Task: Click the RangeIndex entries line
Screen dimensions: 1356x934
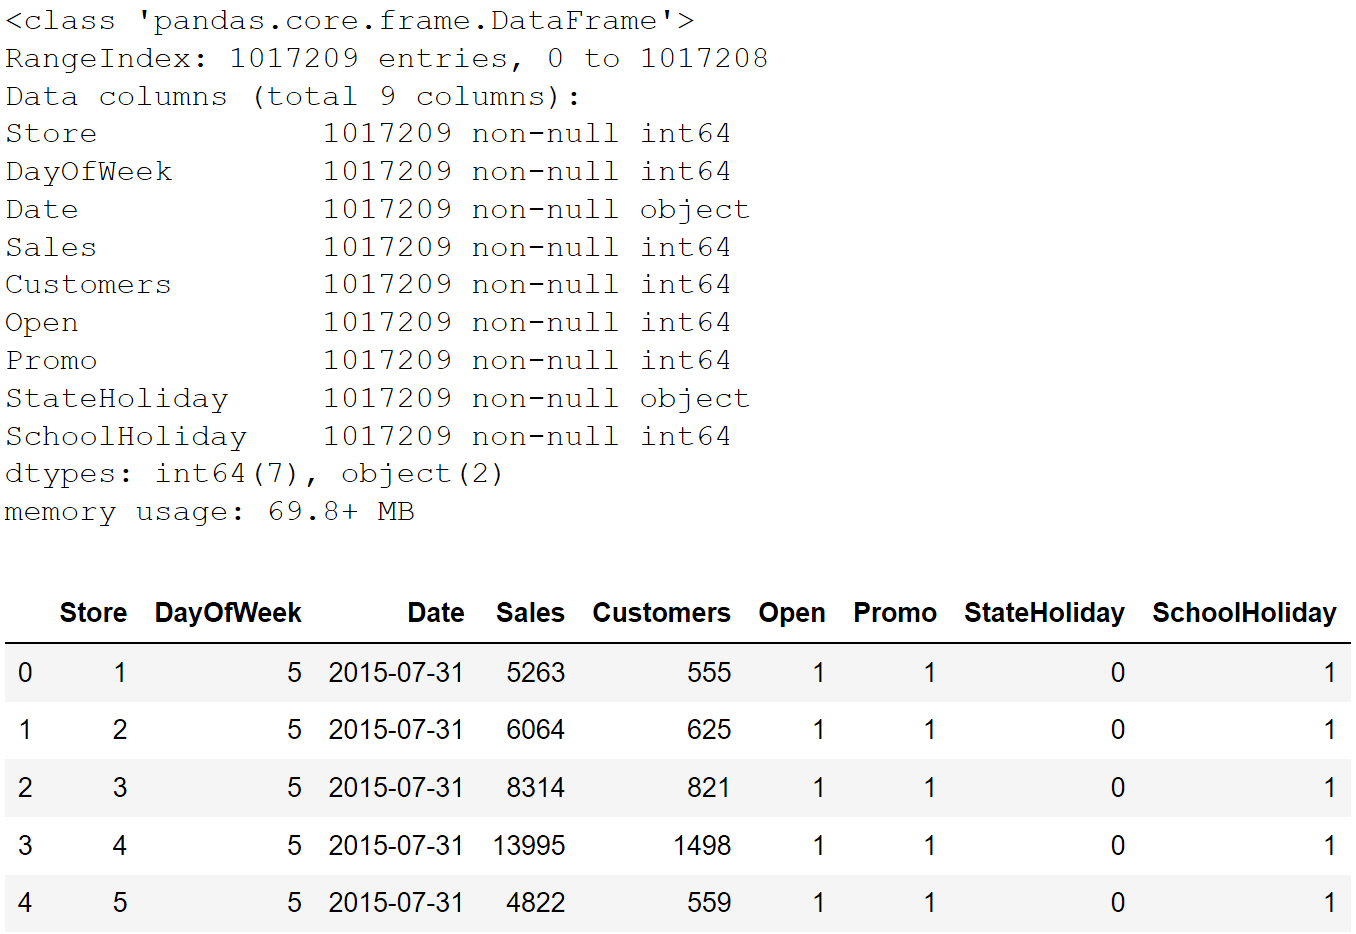Action: (x=387, y=59)
